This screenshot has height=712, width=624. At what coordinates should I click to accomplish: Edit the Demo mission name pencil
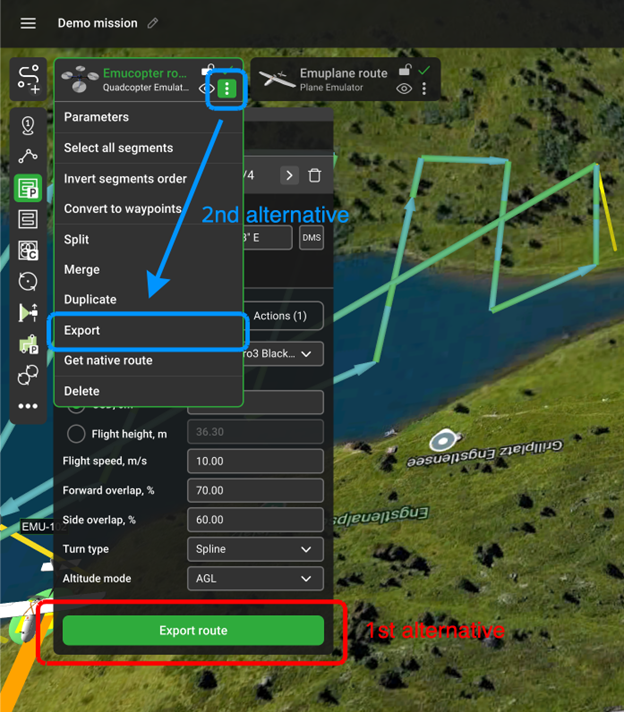[x=153, y=23]
